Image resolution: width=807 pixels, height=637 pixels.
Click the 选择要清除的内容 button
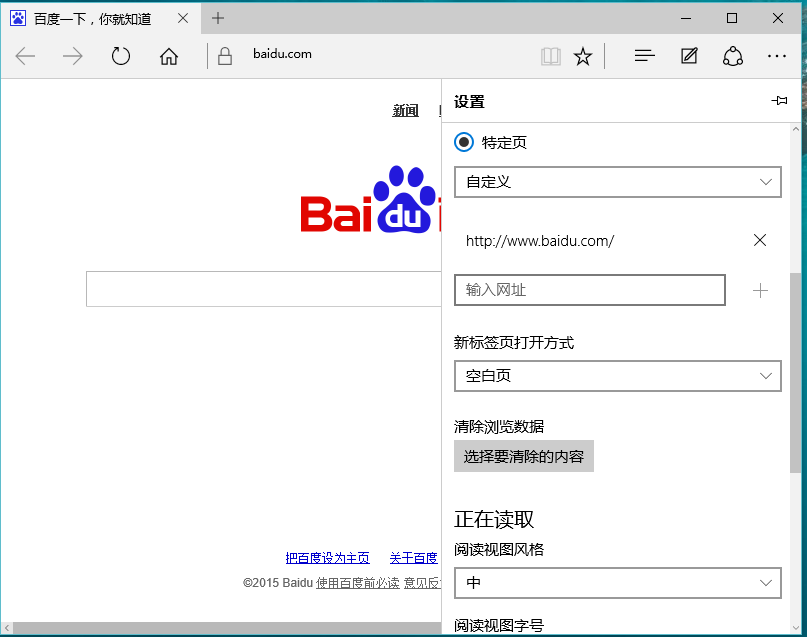point(524,456)
